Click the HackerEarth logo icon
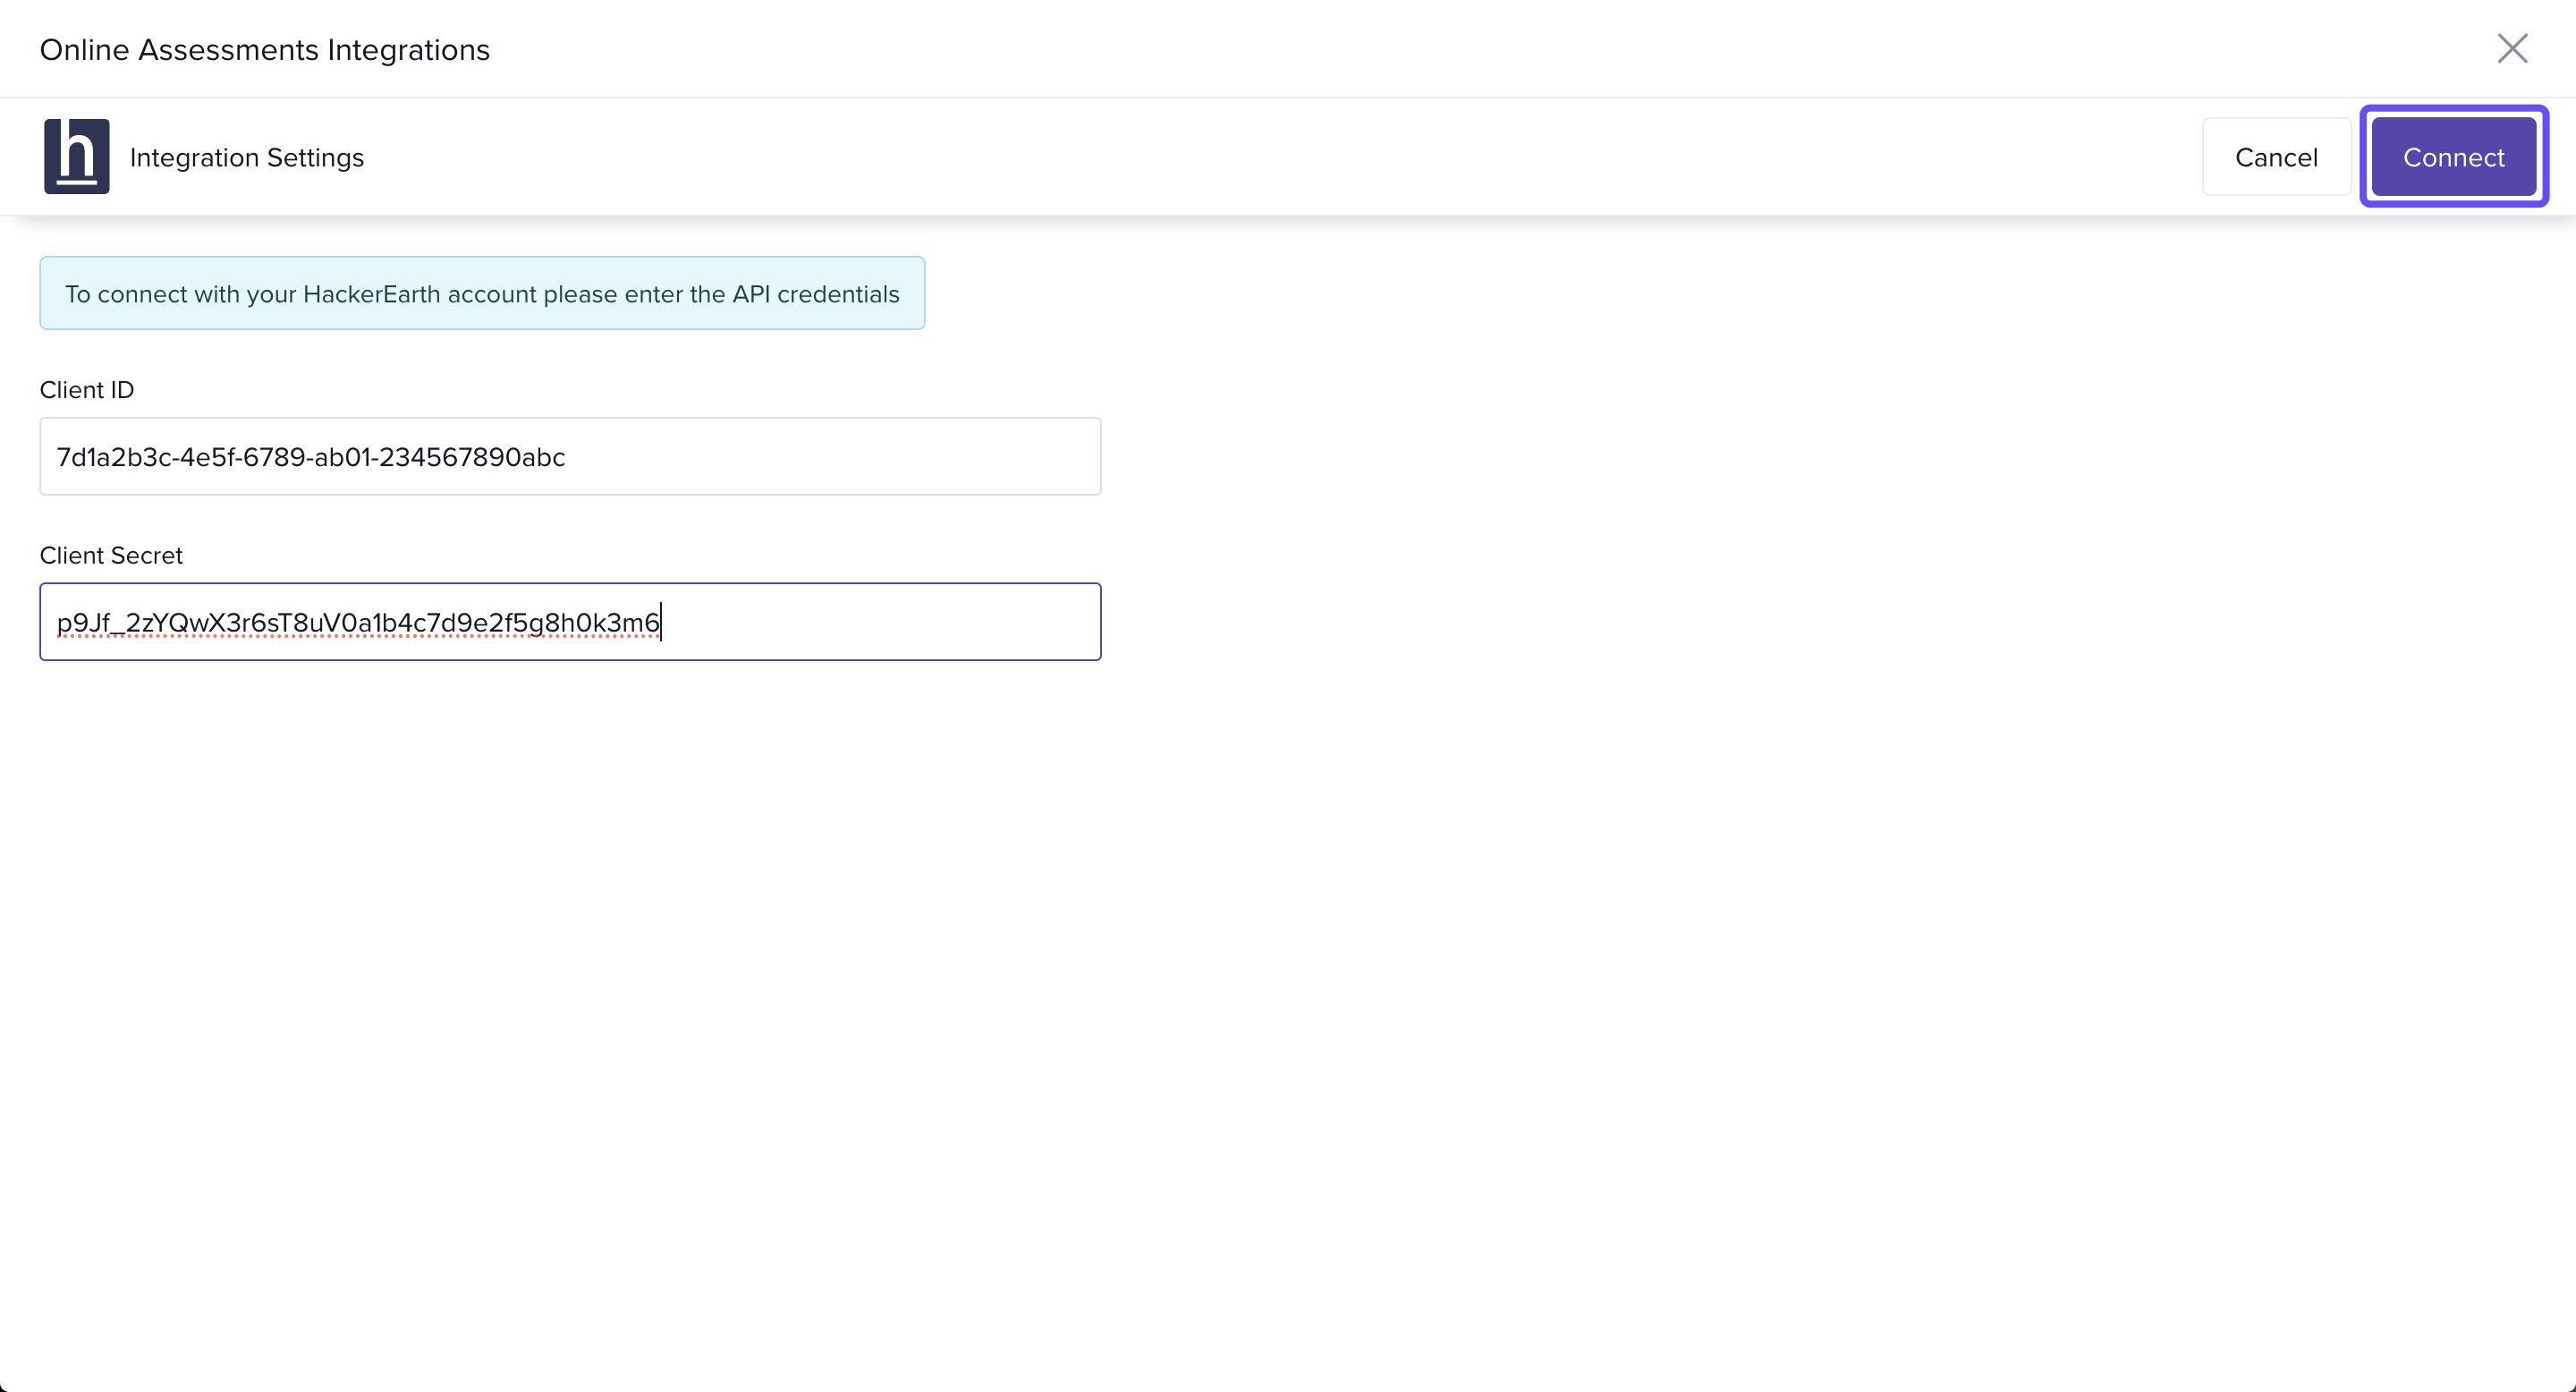 click(76, 156)
